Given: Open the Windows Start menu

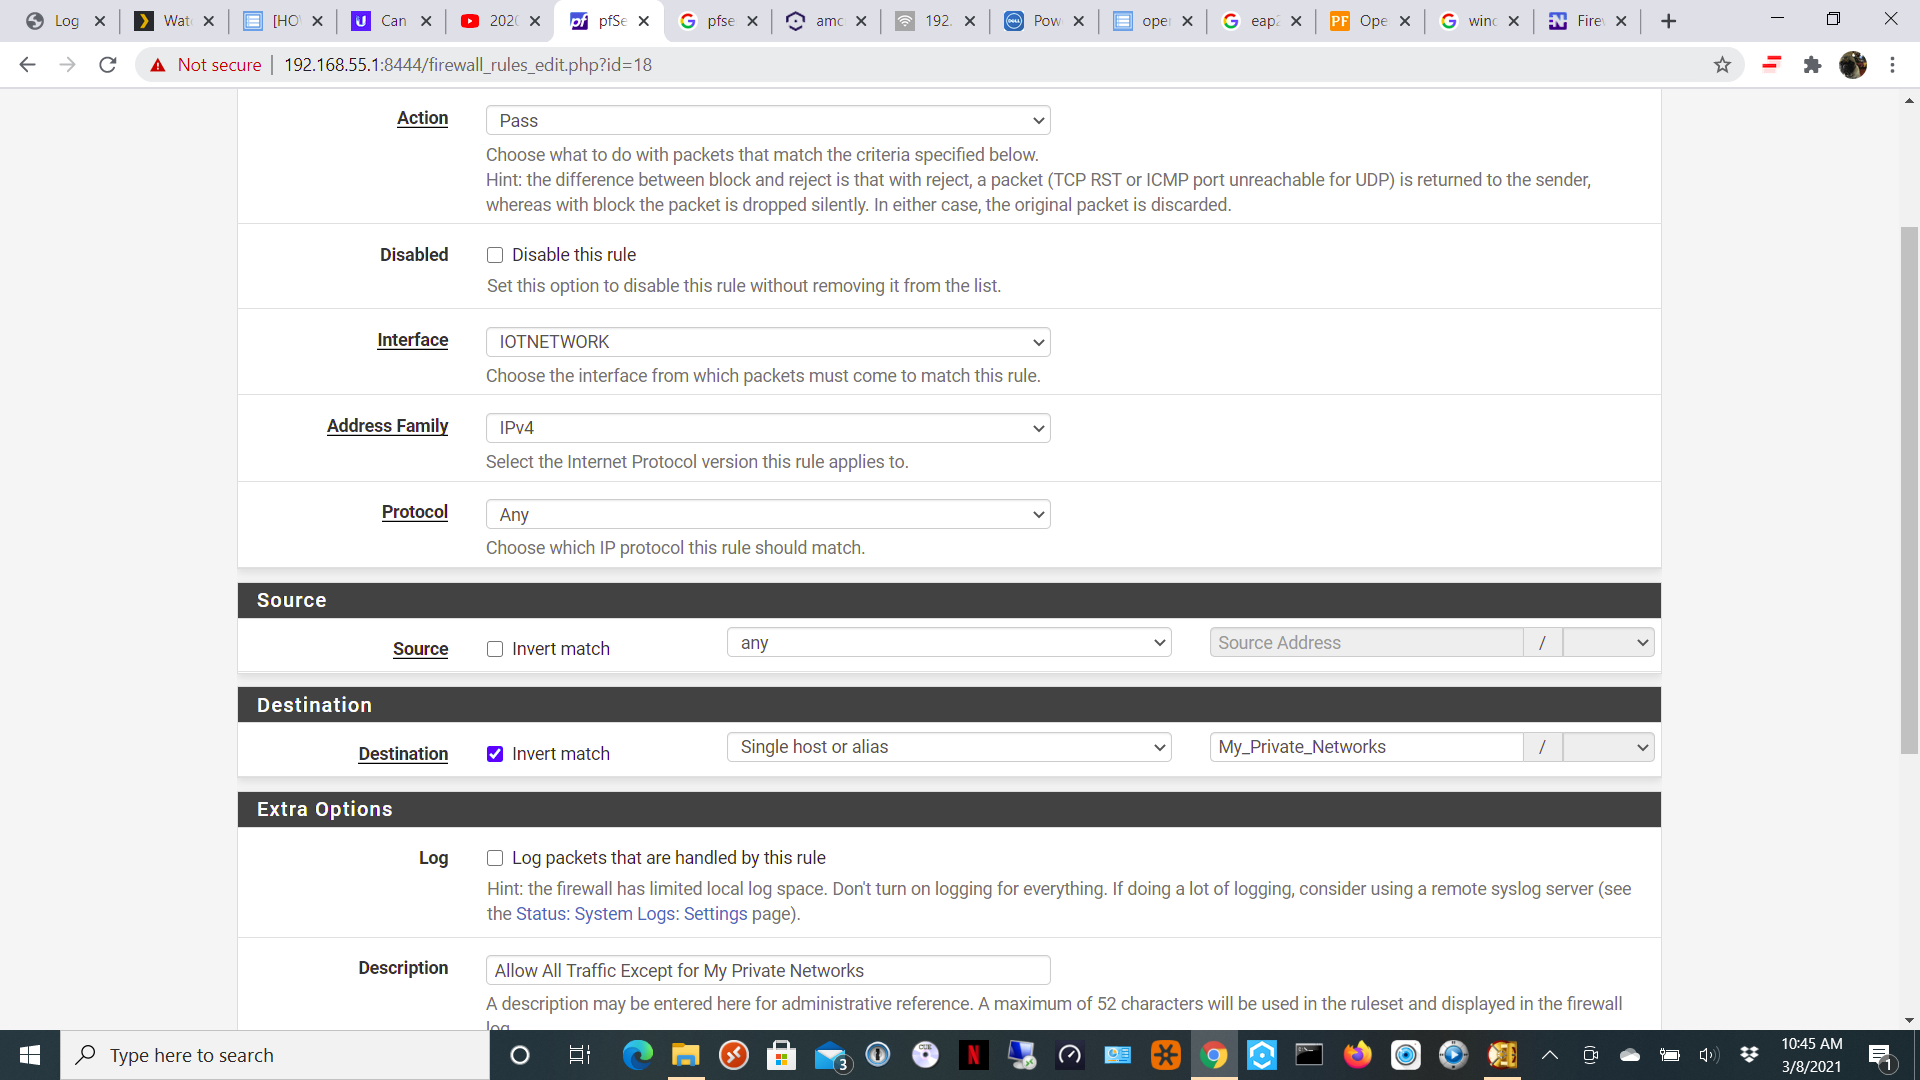Looking at the screenshot, I should (x=30, y=1055).
